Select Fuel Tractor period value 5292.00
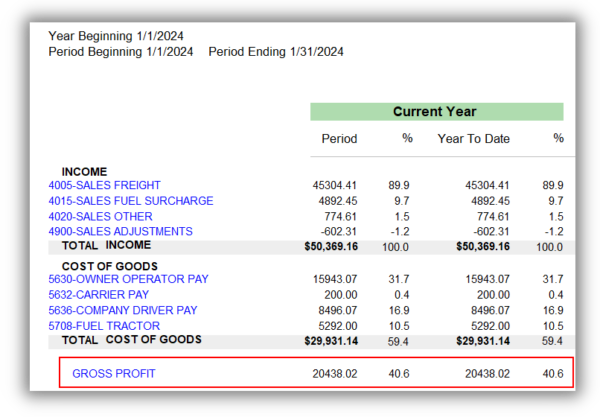600x417 pixels. (x=338, y=326)
